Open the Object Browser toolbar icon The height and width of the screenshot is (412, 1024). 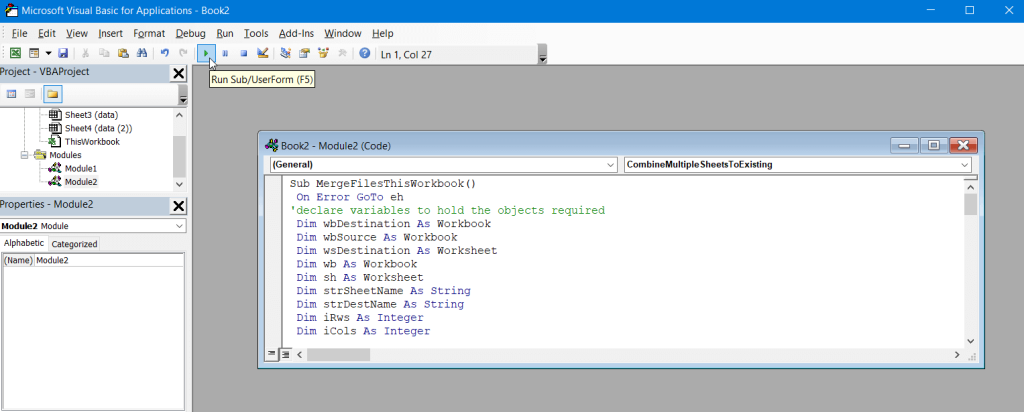323,54
